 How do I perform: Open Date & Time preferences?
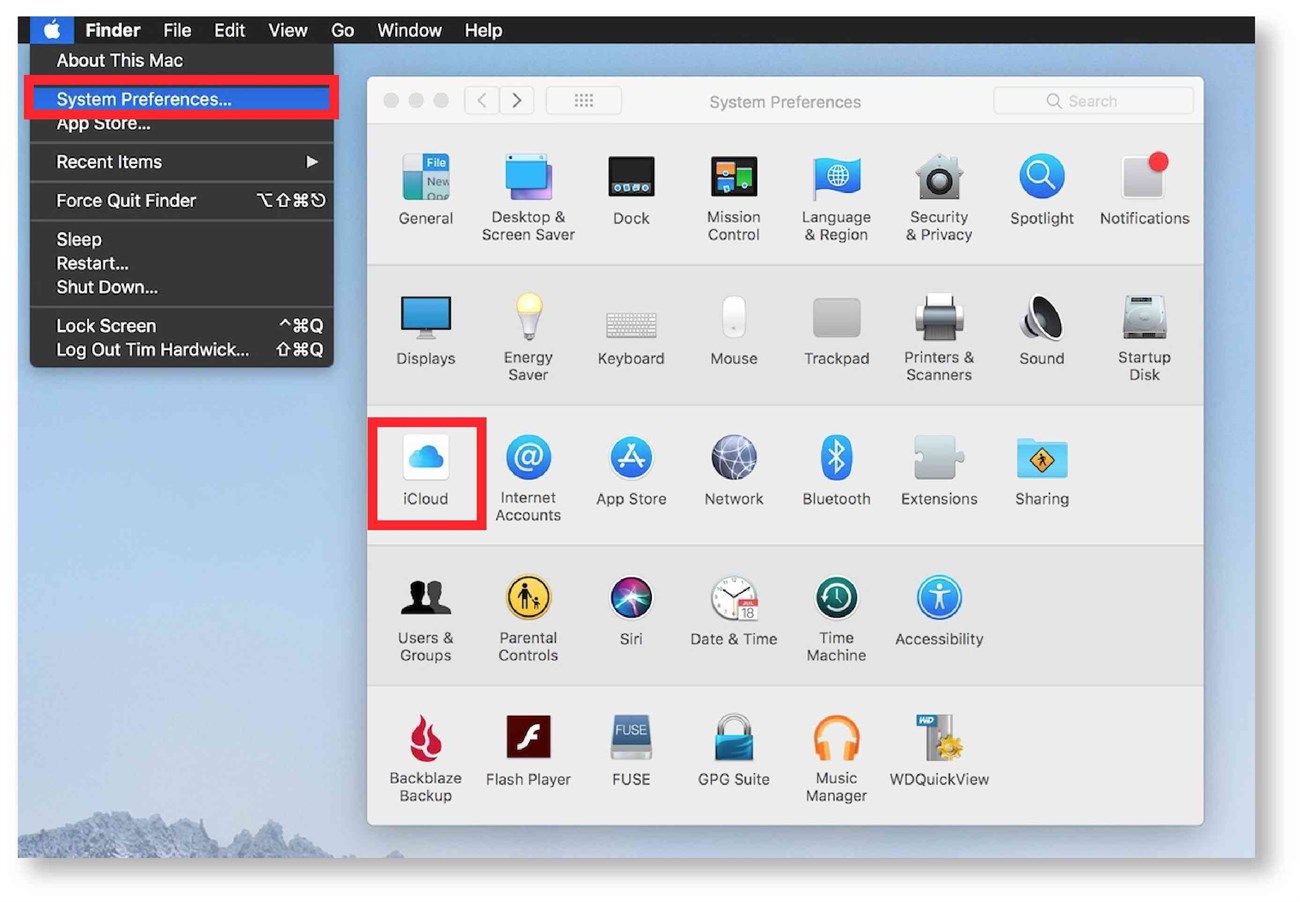coord(734,611)
